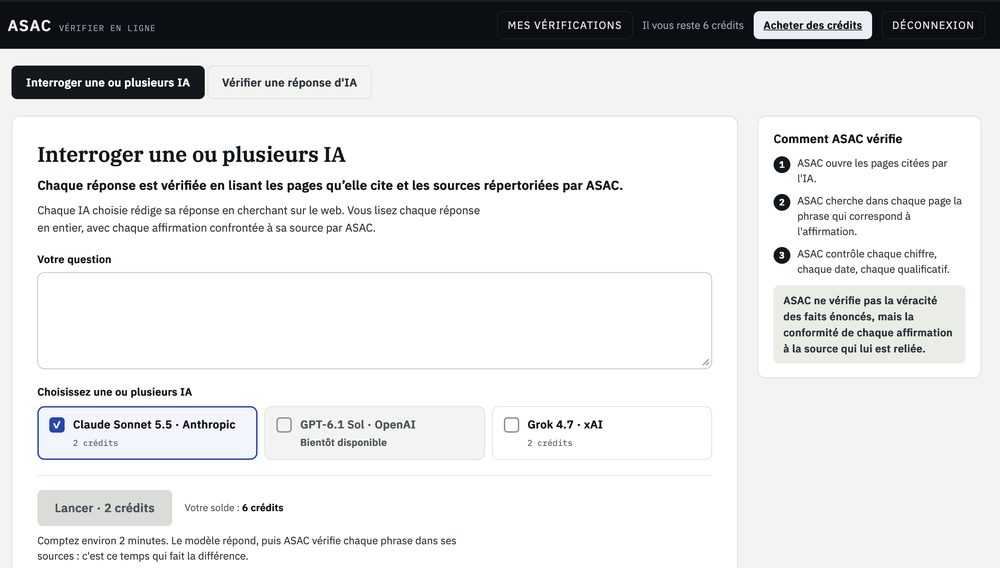Click 'ASAC contrôle chaque chiffre' step text
The image size is (1000, 568).
873,261
